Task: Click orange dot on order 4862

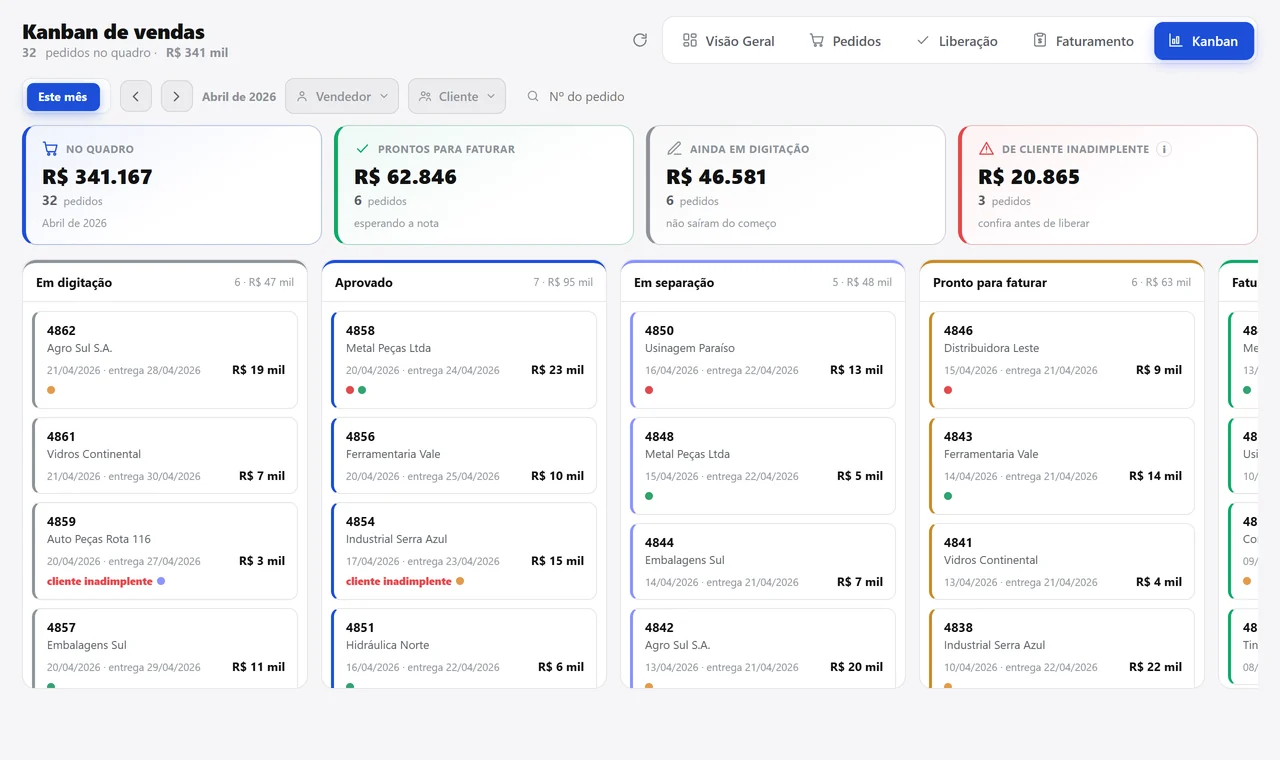Action: [x=51, y=390]
